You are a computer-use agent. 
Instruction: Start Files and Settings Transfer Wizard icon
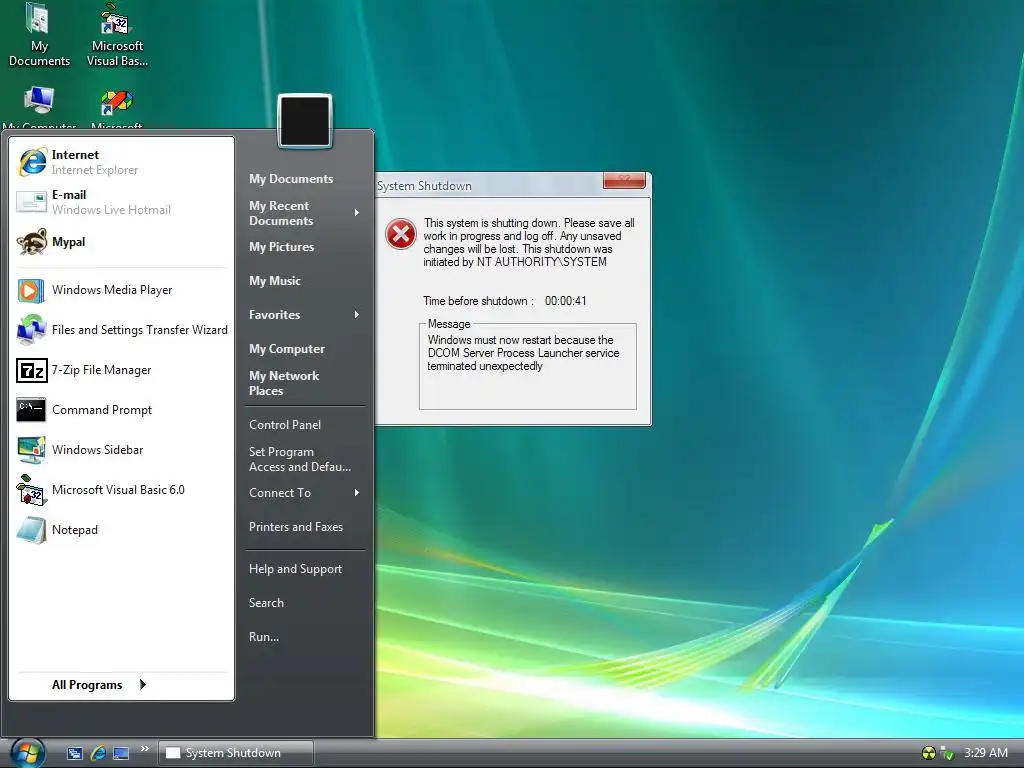click(31, 330)
